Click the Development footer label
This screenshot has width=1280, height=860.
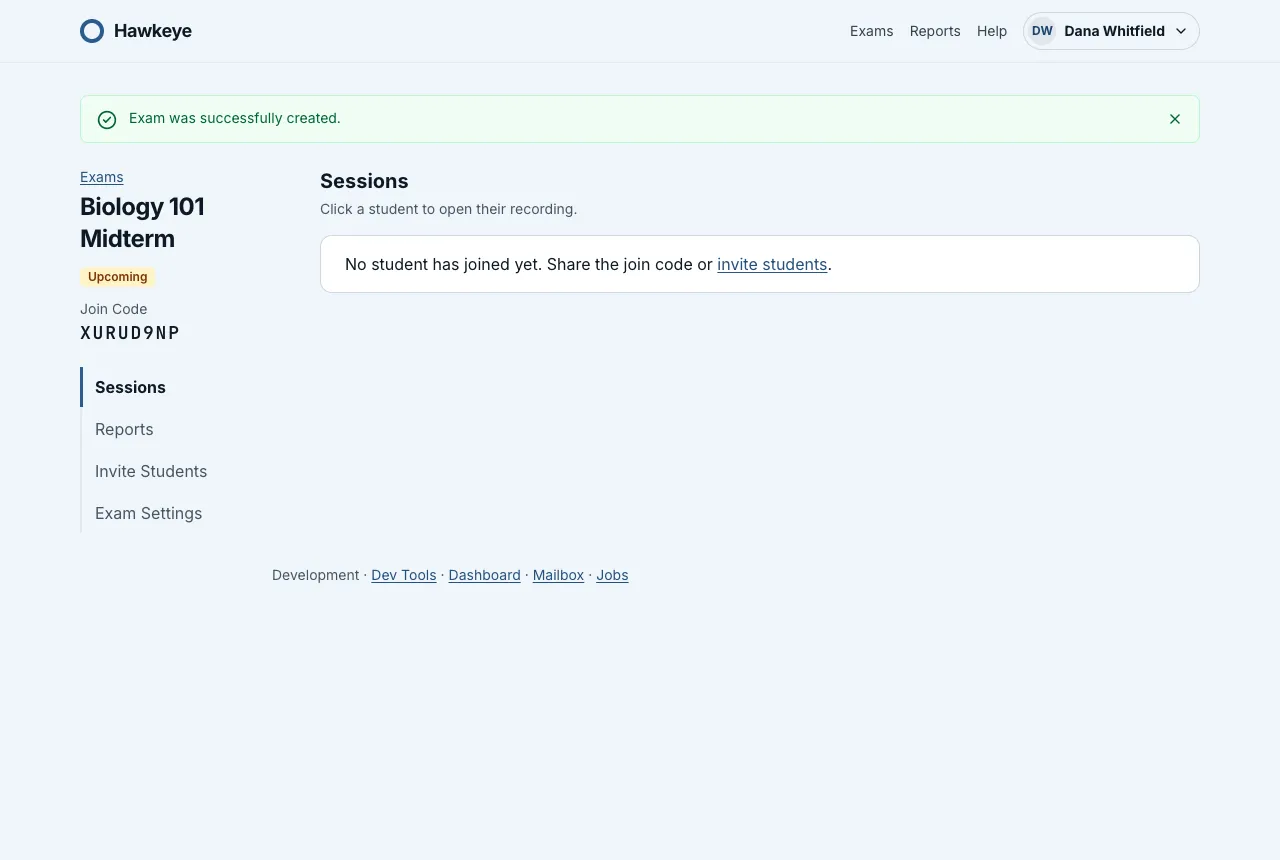pos(315,575)
